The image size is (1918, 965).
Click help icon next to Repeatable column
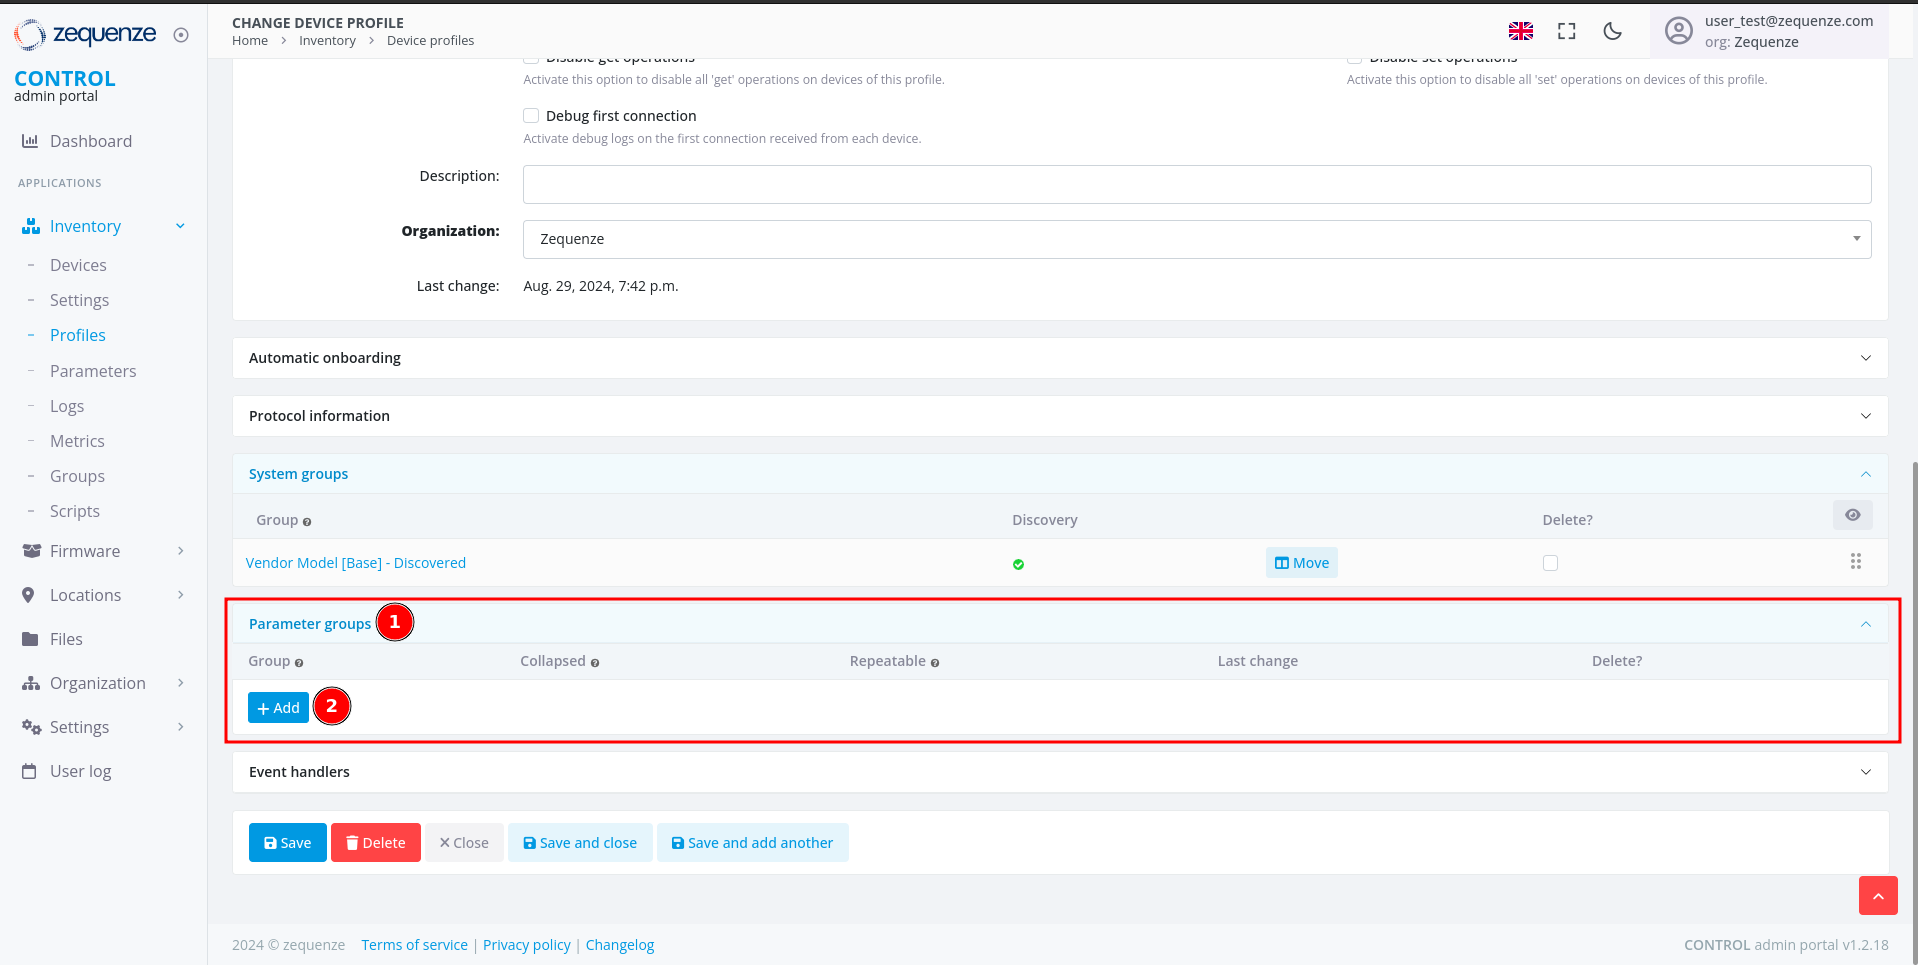935,663
